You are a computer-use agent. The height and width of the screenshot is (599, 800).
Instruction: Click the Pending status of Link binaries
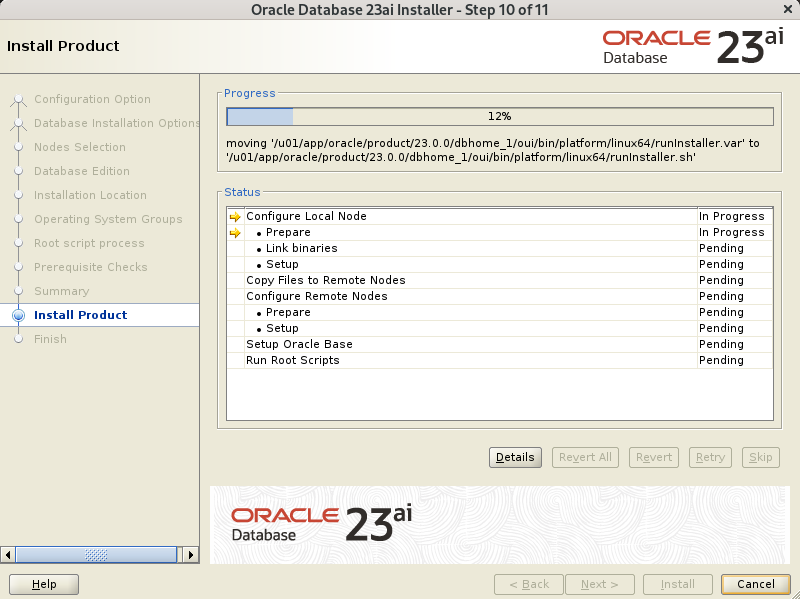(x=721, y=248)
